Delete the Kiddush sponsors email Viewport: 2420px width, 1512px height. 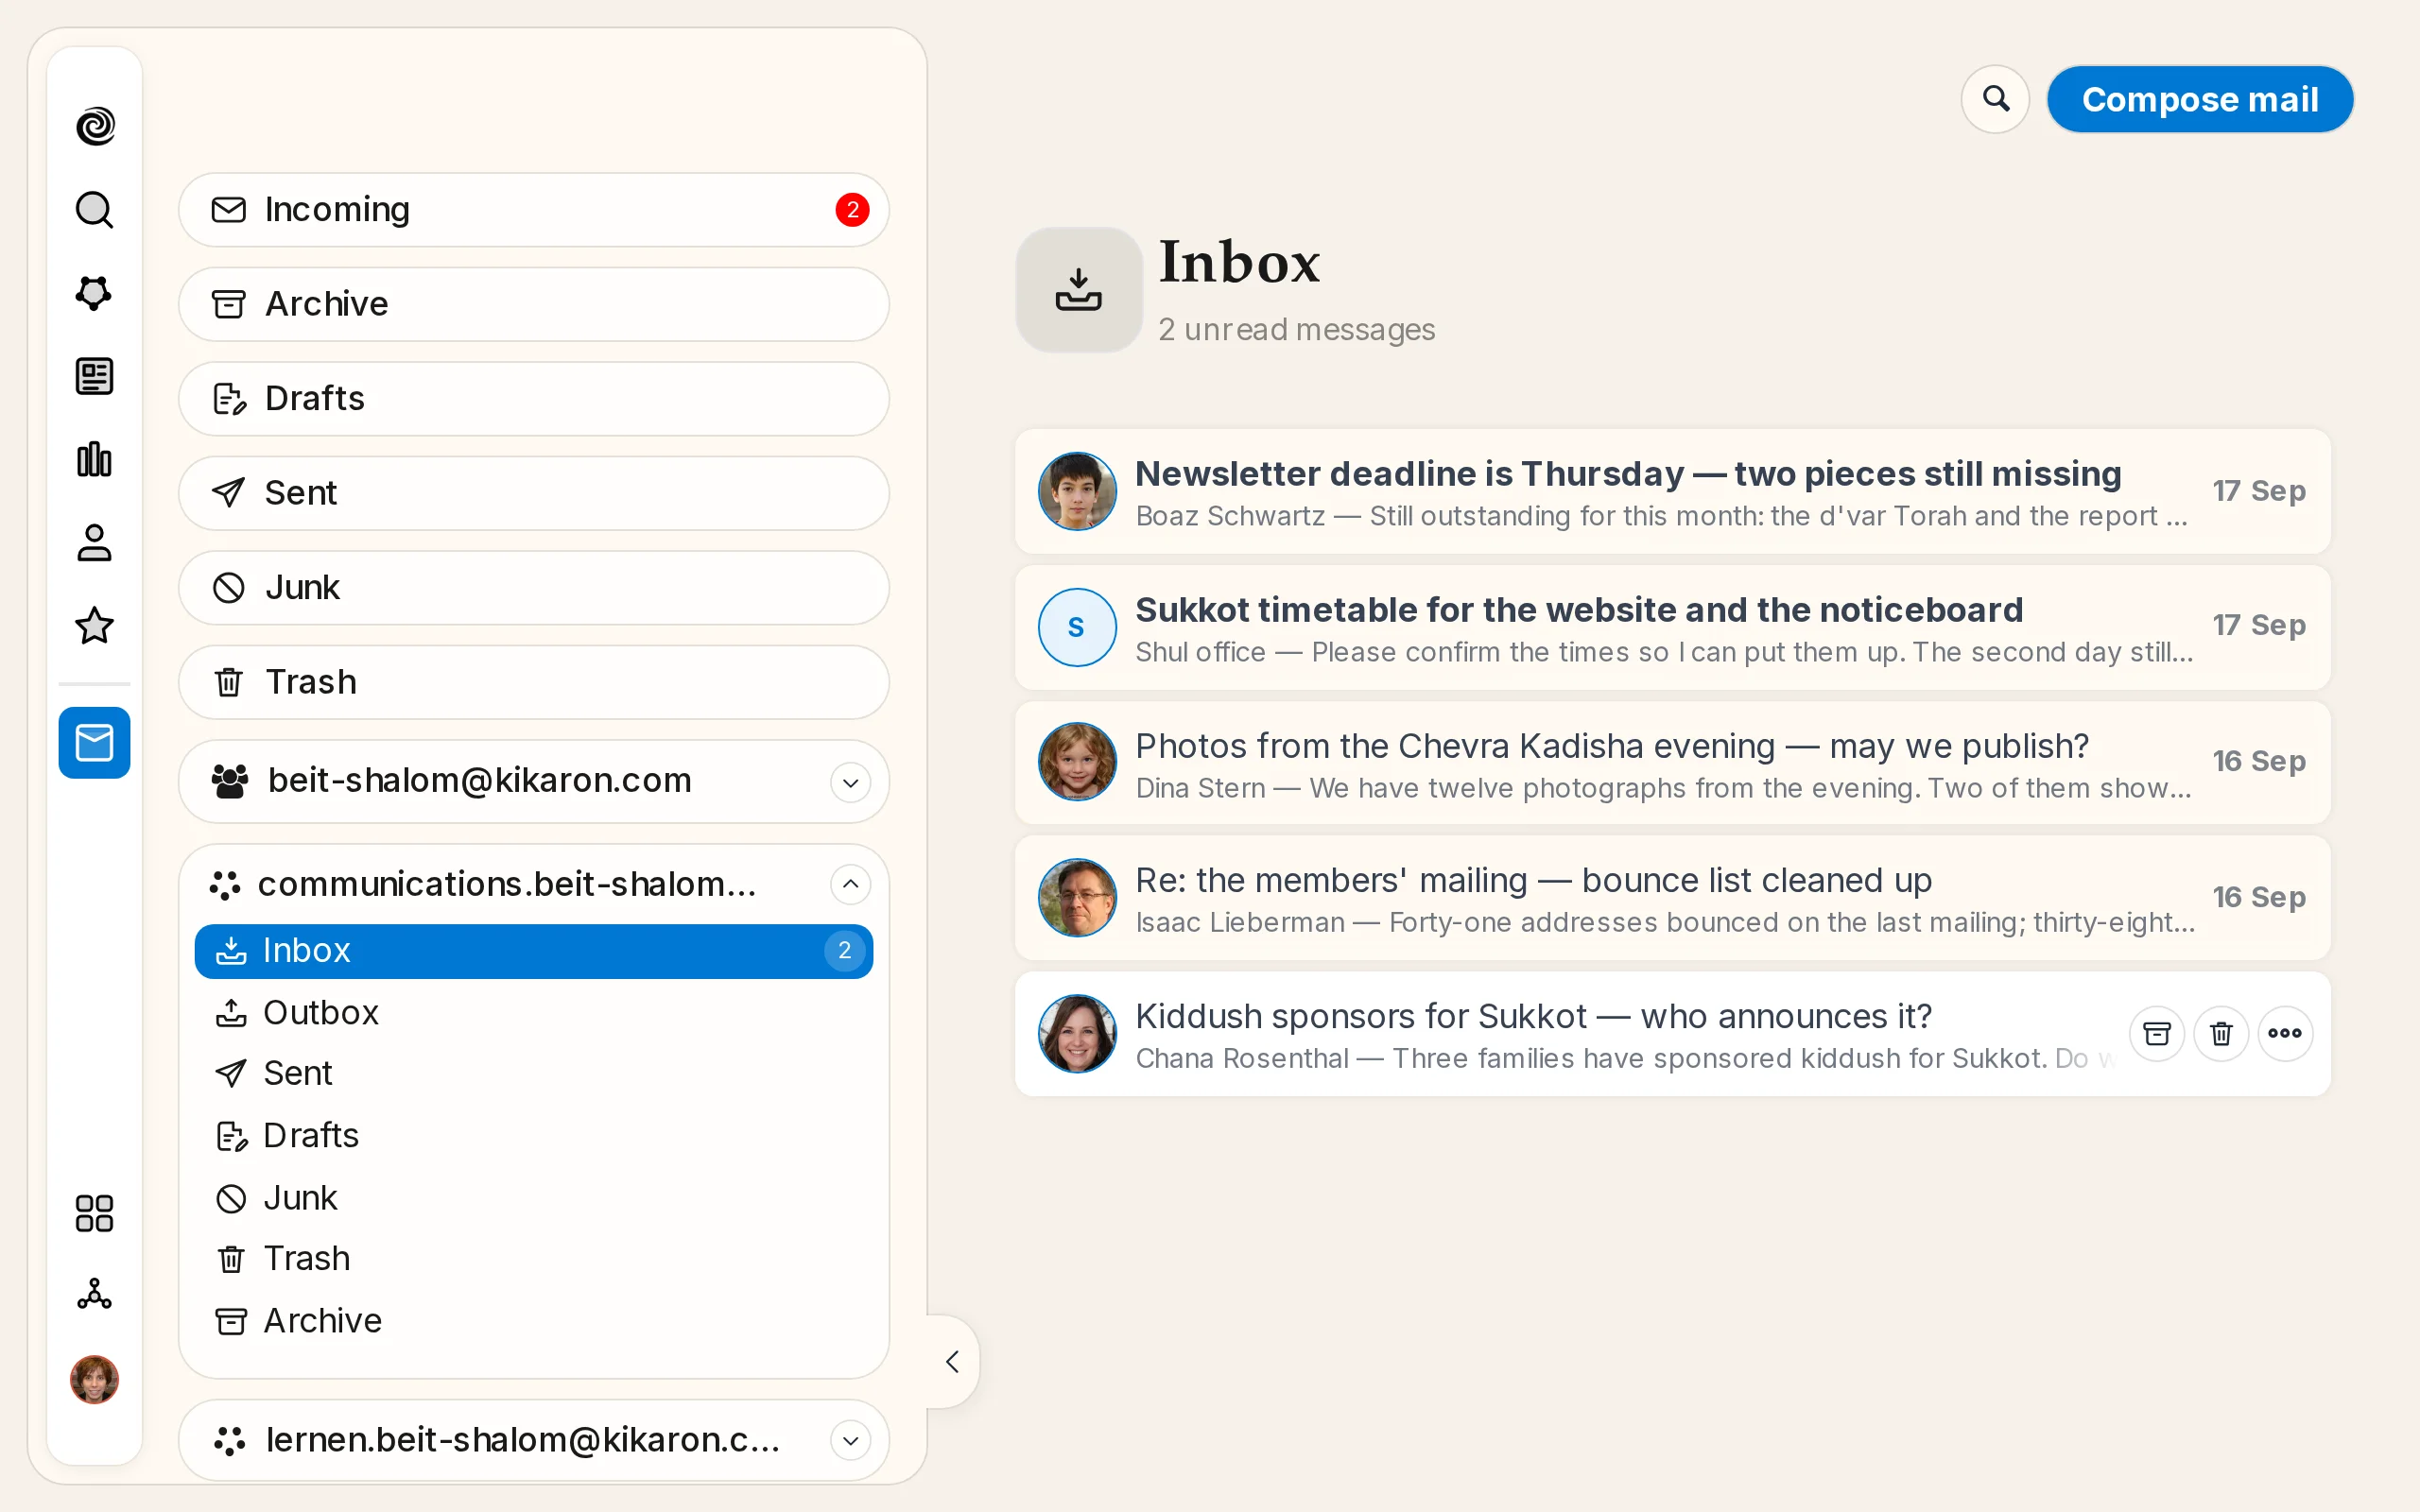click(2221, 1034)
